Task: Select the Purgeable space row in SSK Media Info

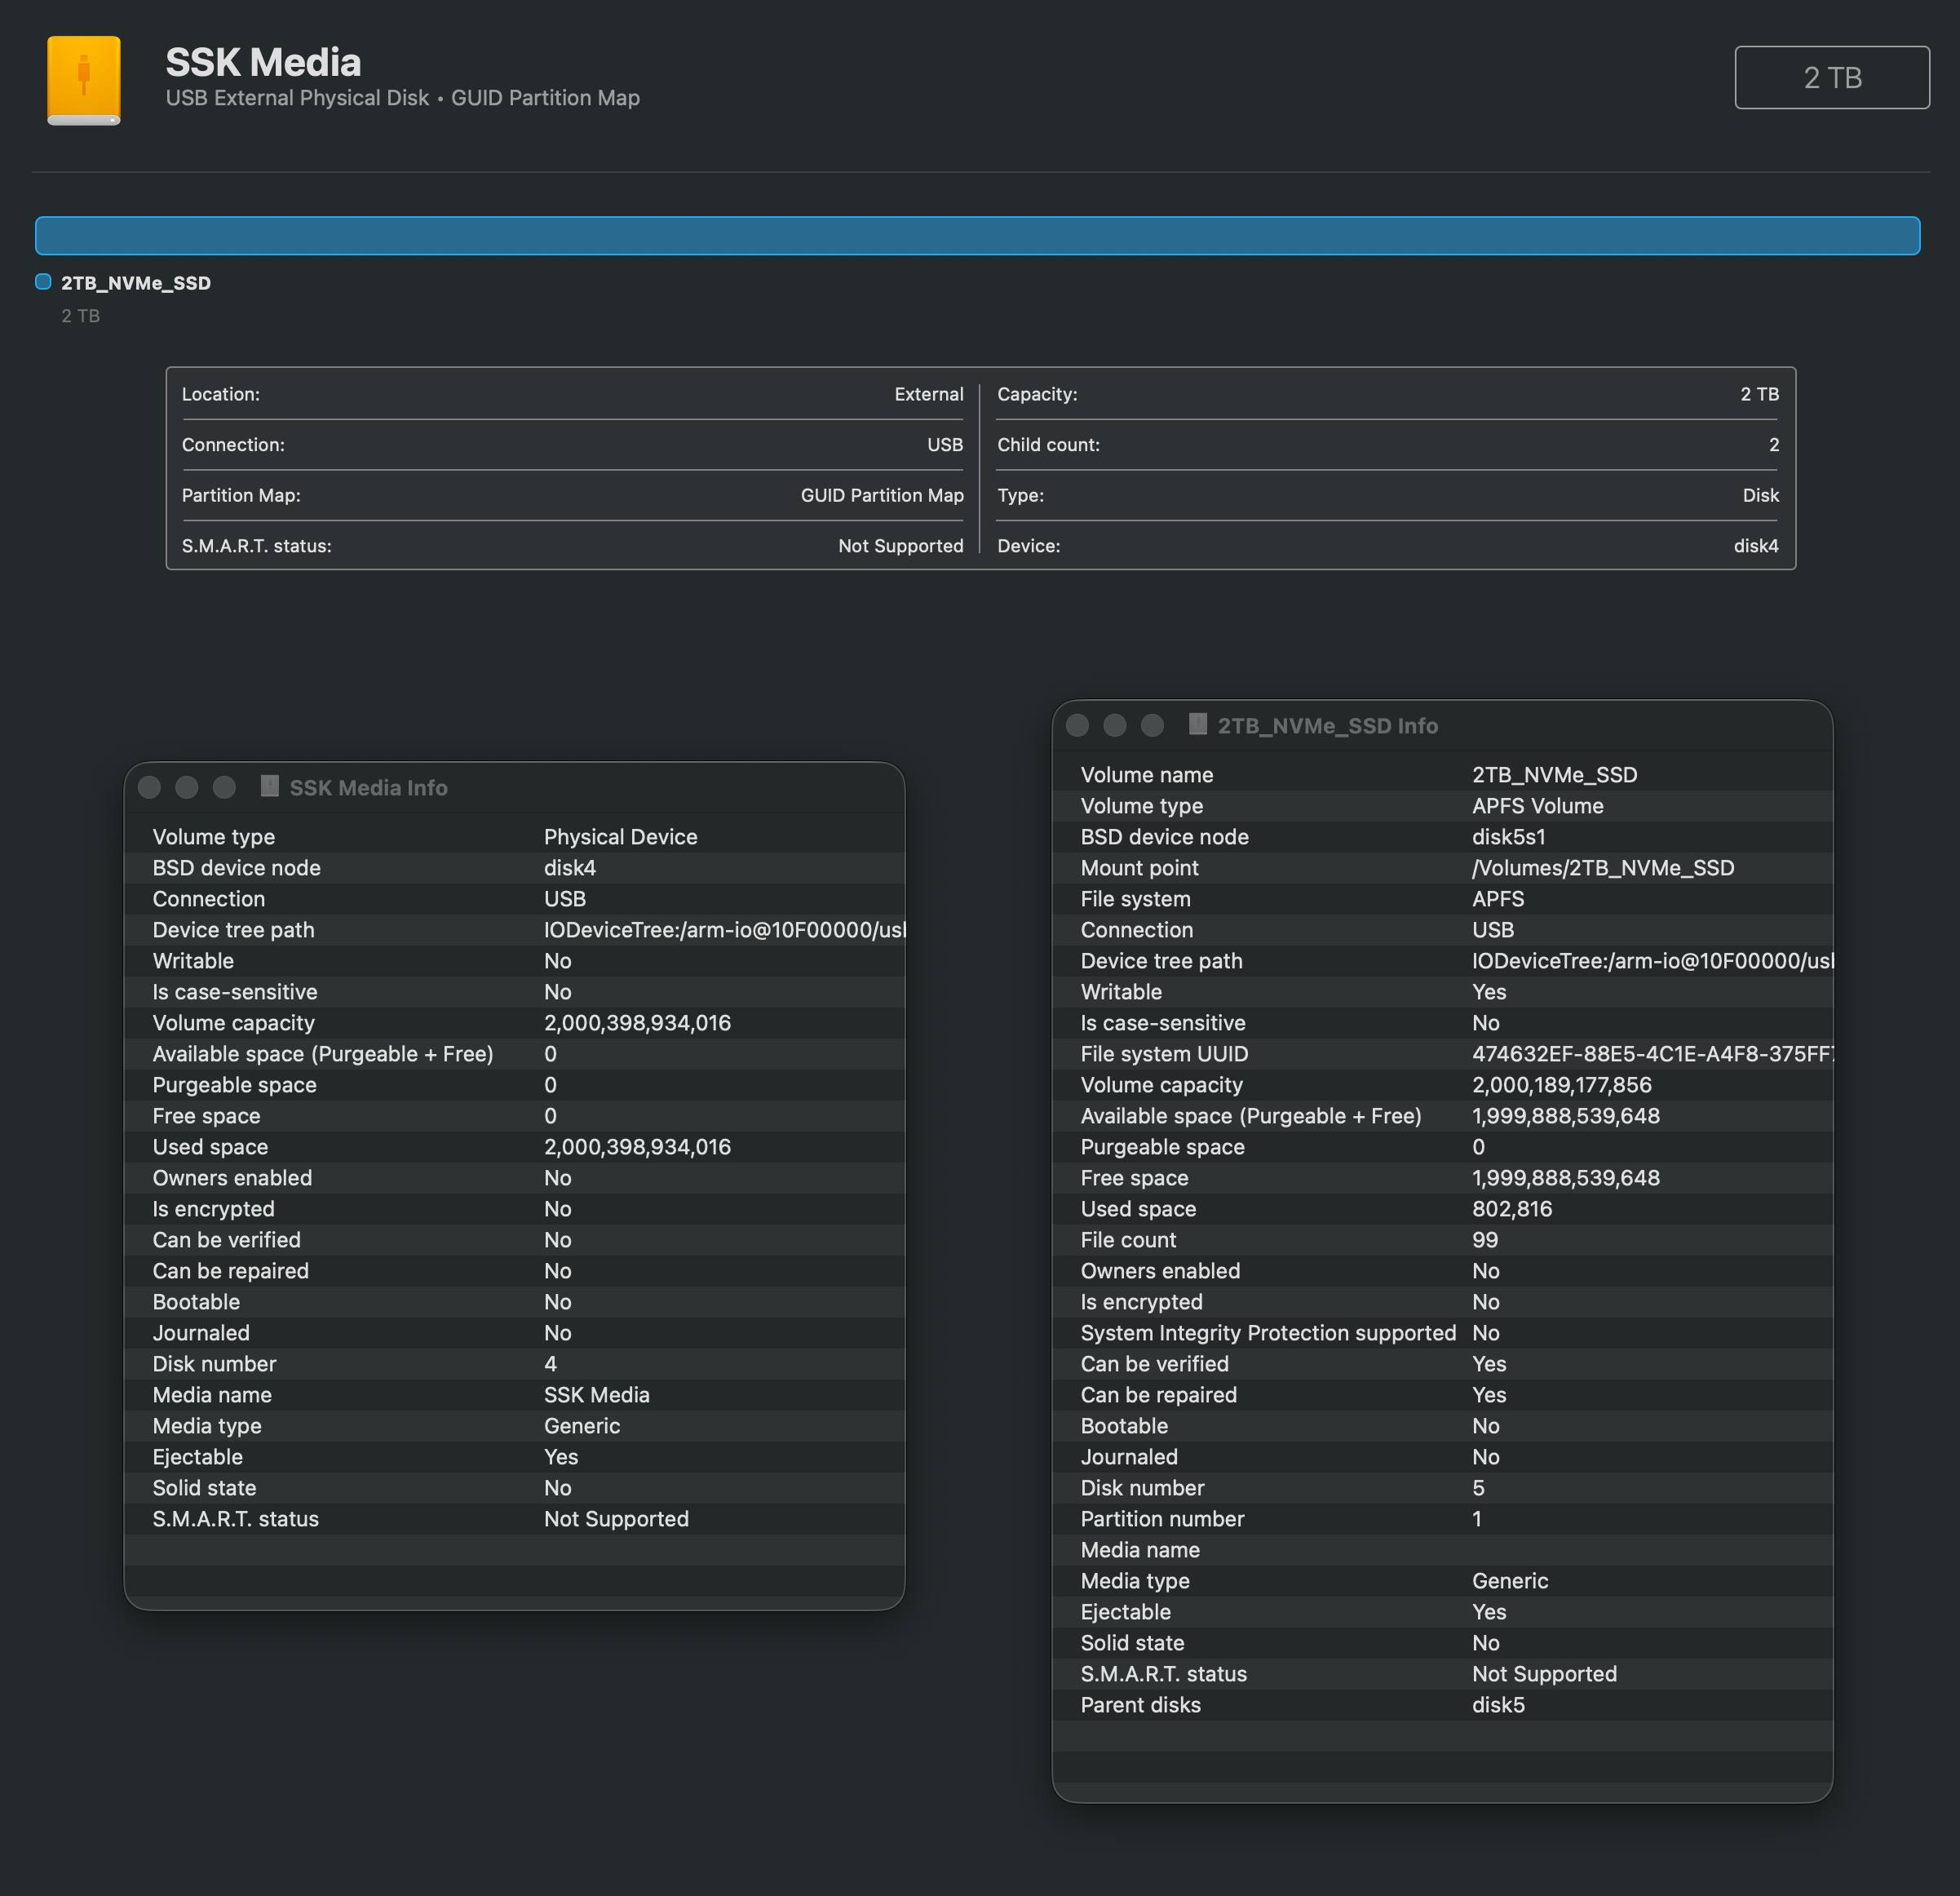Action: click(514, 1085)
